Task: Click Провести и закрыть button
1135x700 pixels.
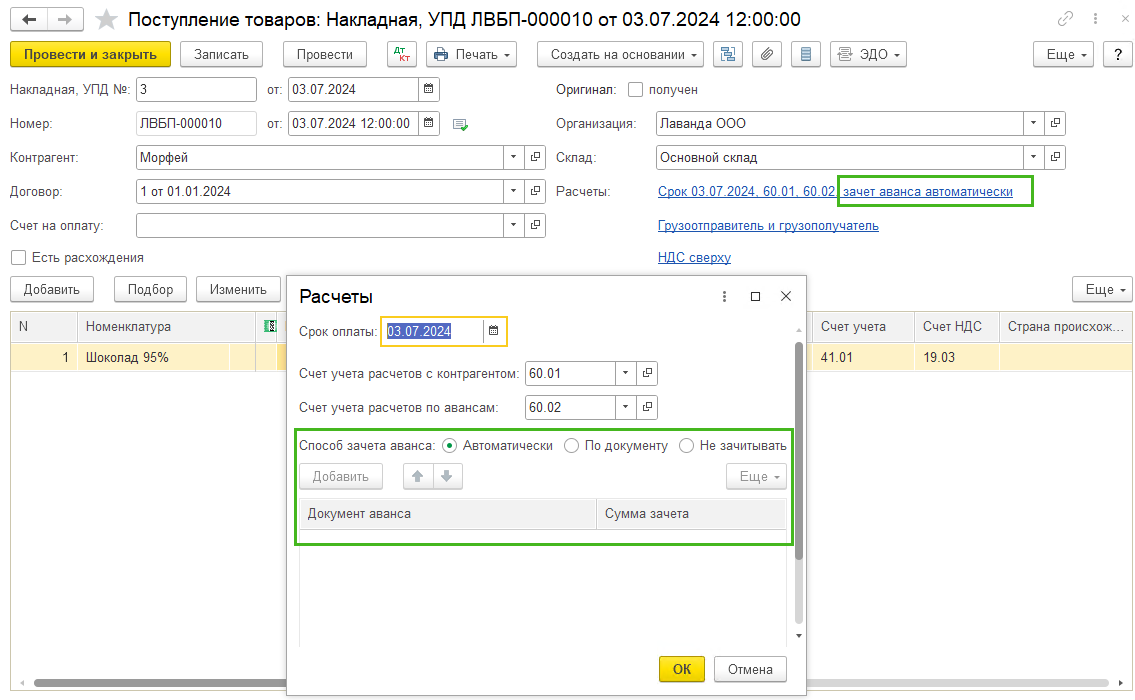Action: 90,54
